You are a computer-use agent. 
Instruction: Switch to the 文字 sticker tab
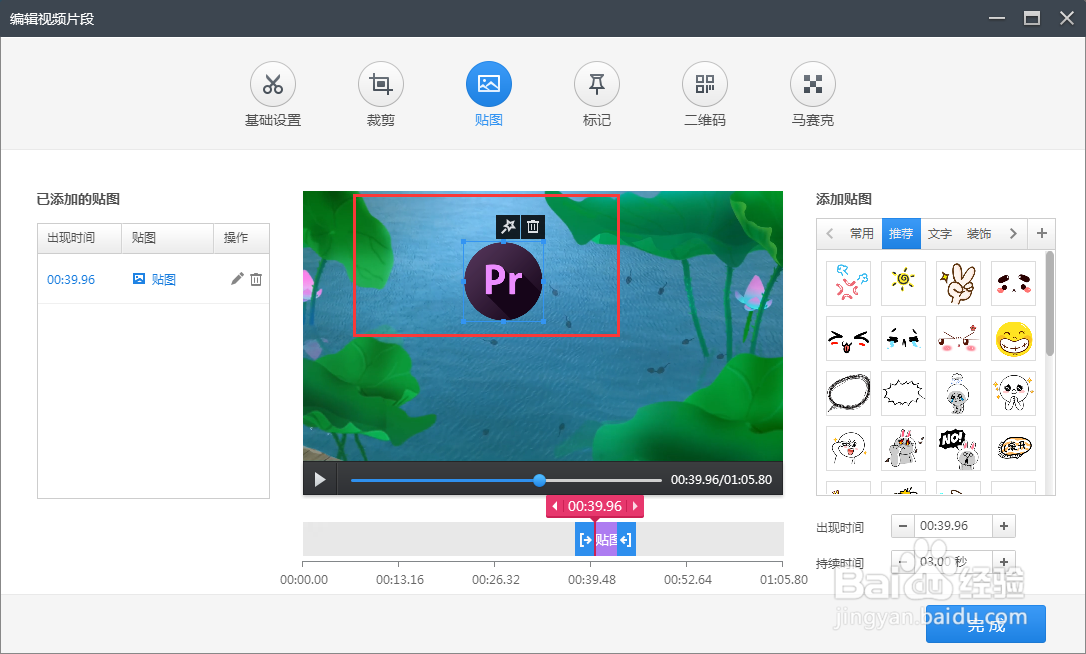940,233
